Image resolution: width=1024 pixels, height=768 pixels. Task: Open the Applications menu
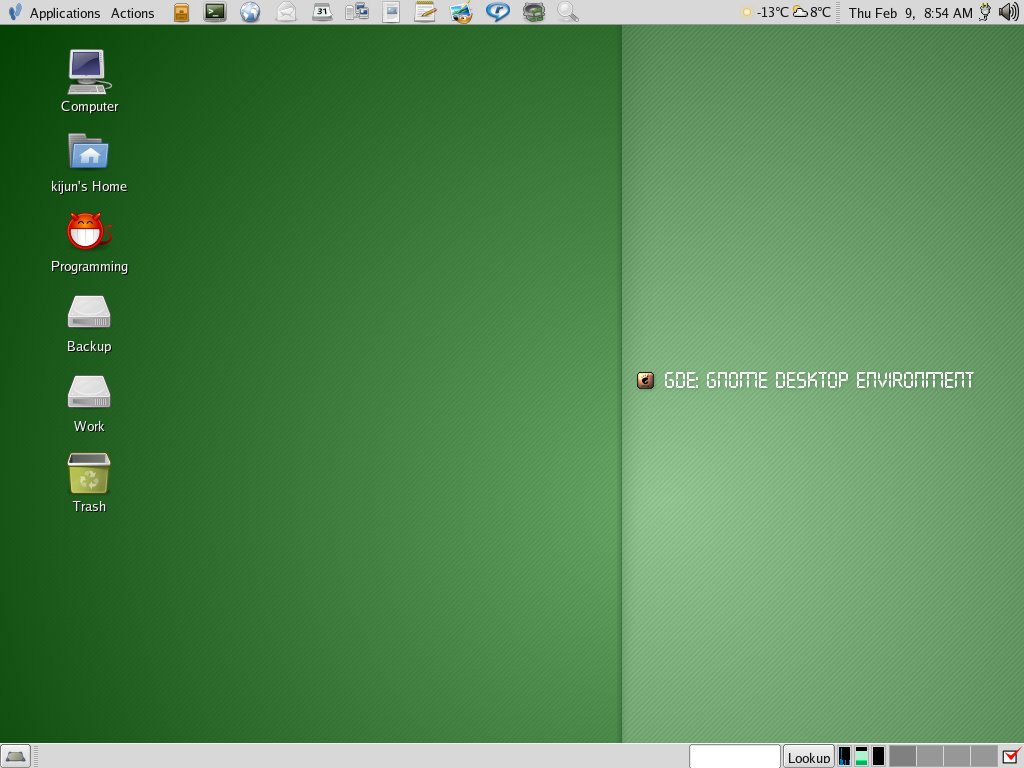tap(54, 12)
